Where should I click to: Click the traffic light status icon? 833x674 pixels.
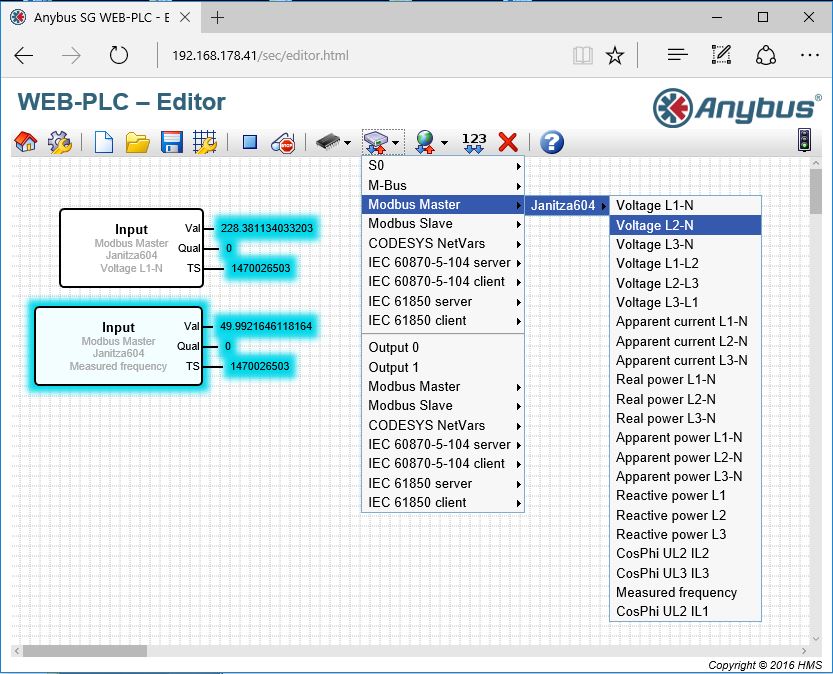[805, 140]
